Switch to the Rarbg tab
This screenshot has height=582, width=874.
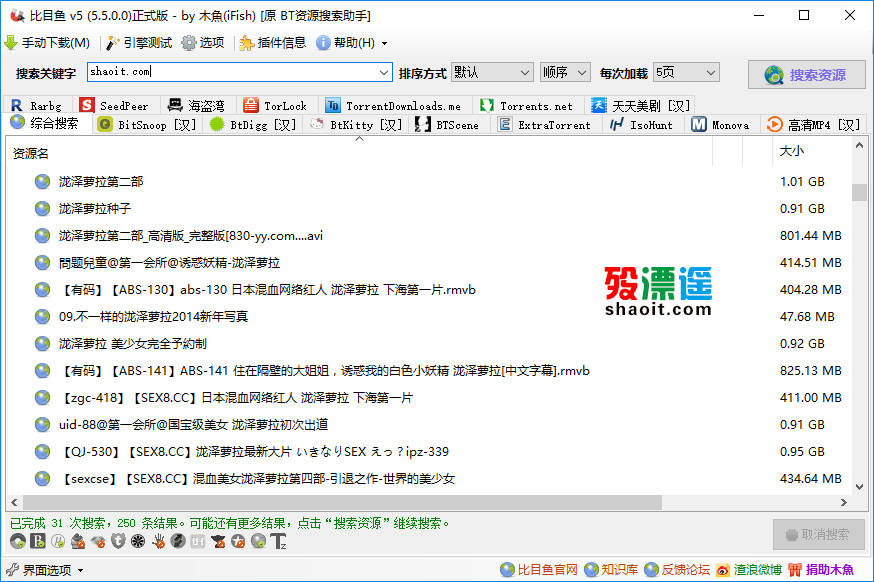pos(37,105)
